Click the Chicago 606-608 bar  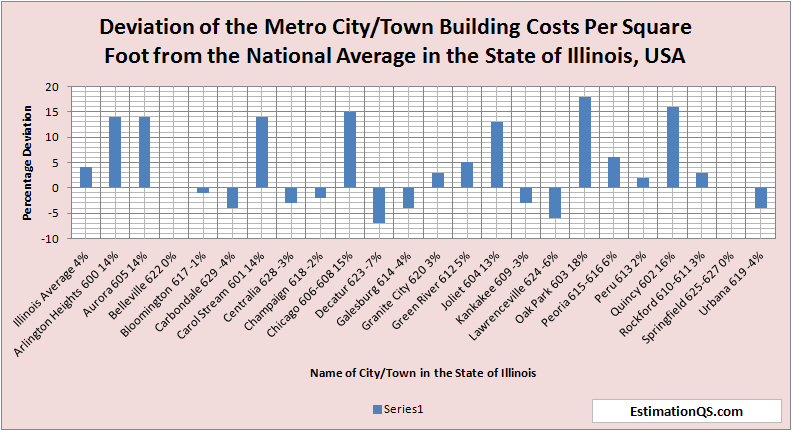350,150
